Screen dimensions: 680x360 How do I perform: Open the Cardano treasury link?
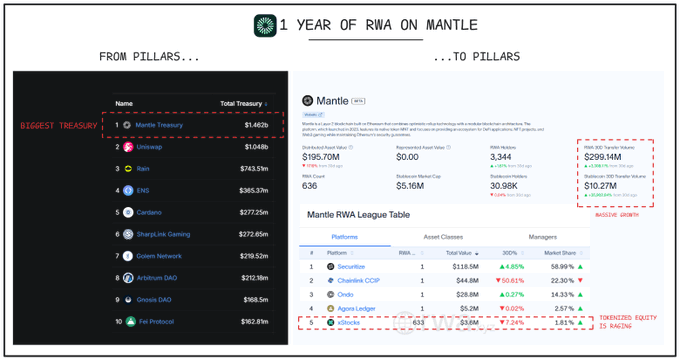pos(149,213)
